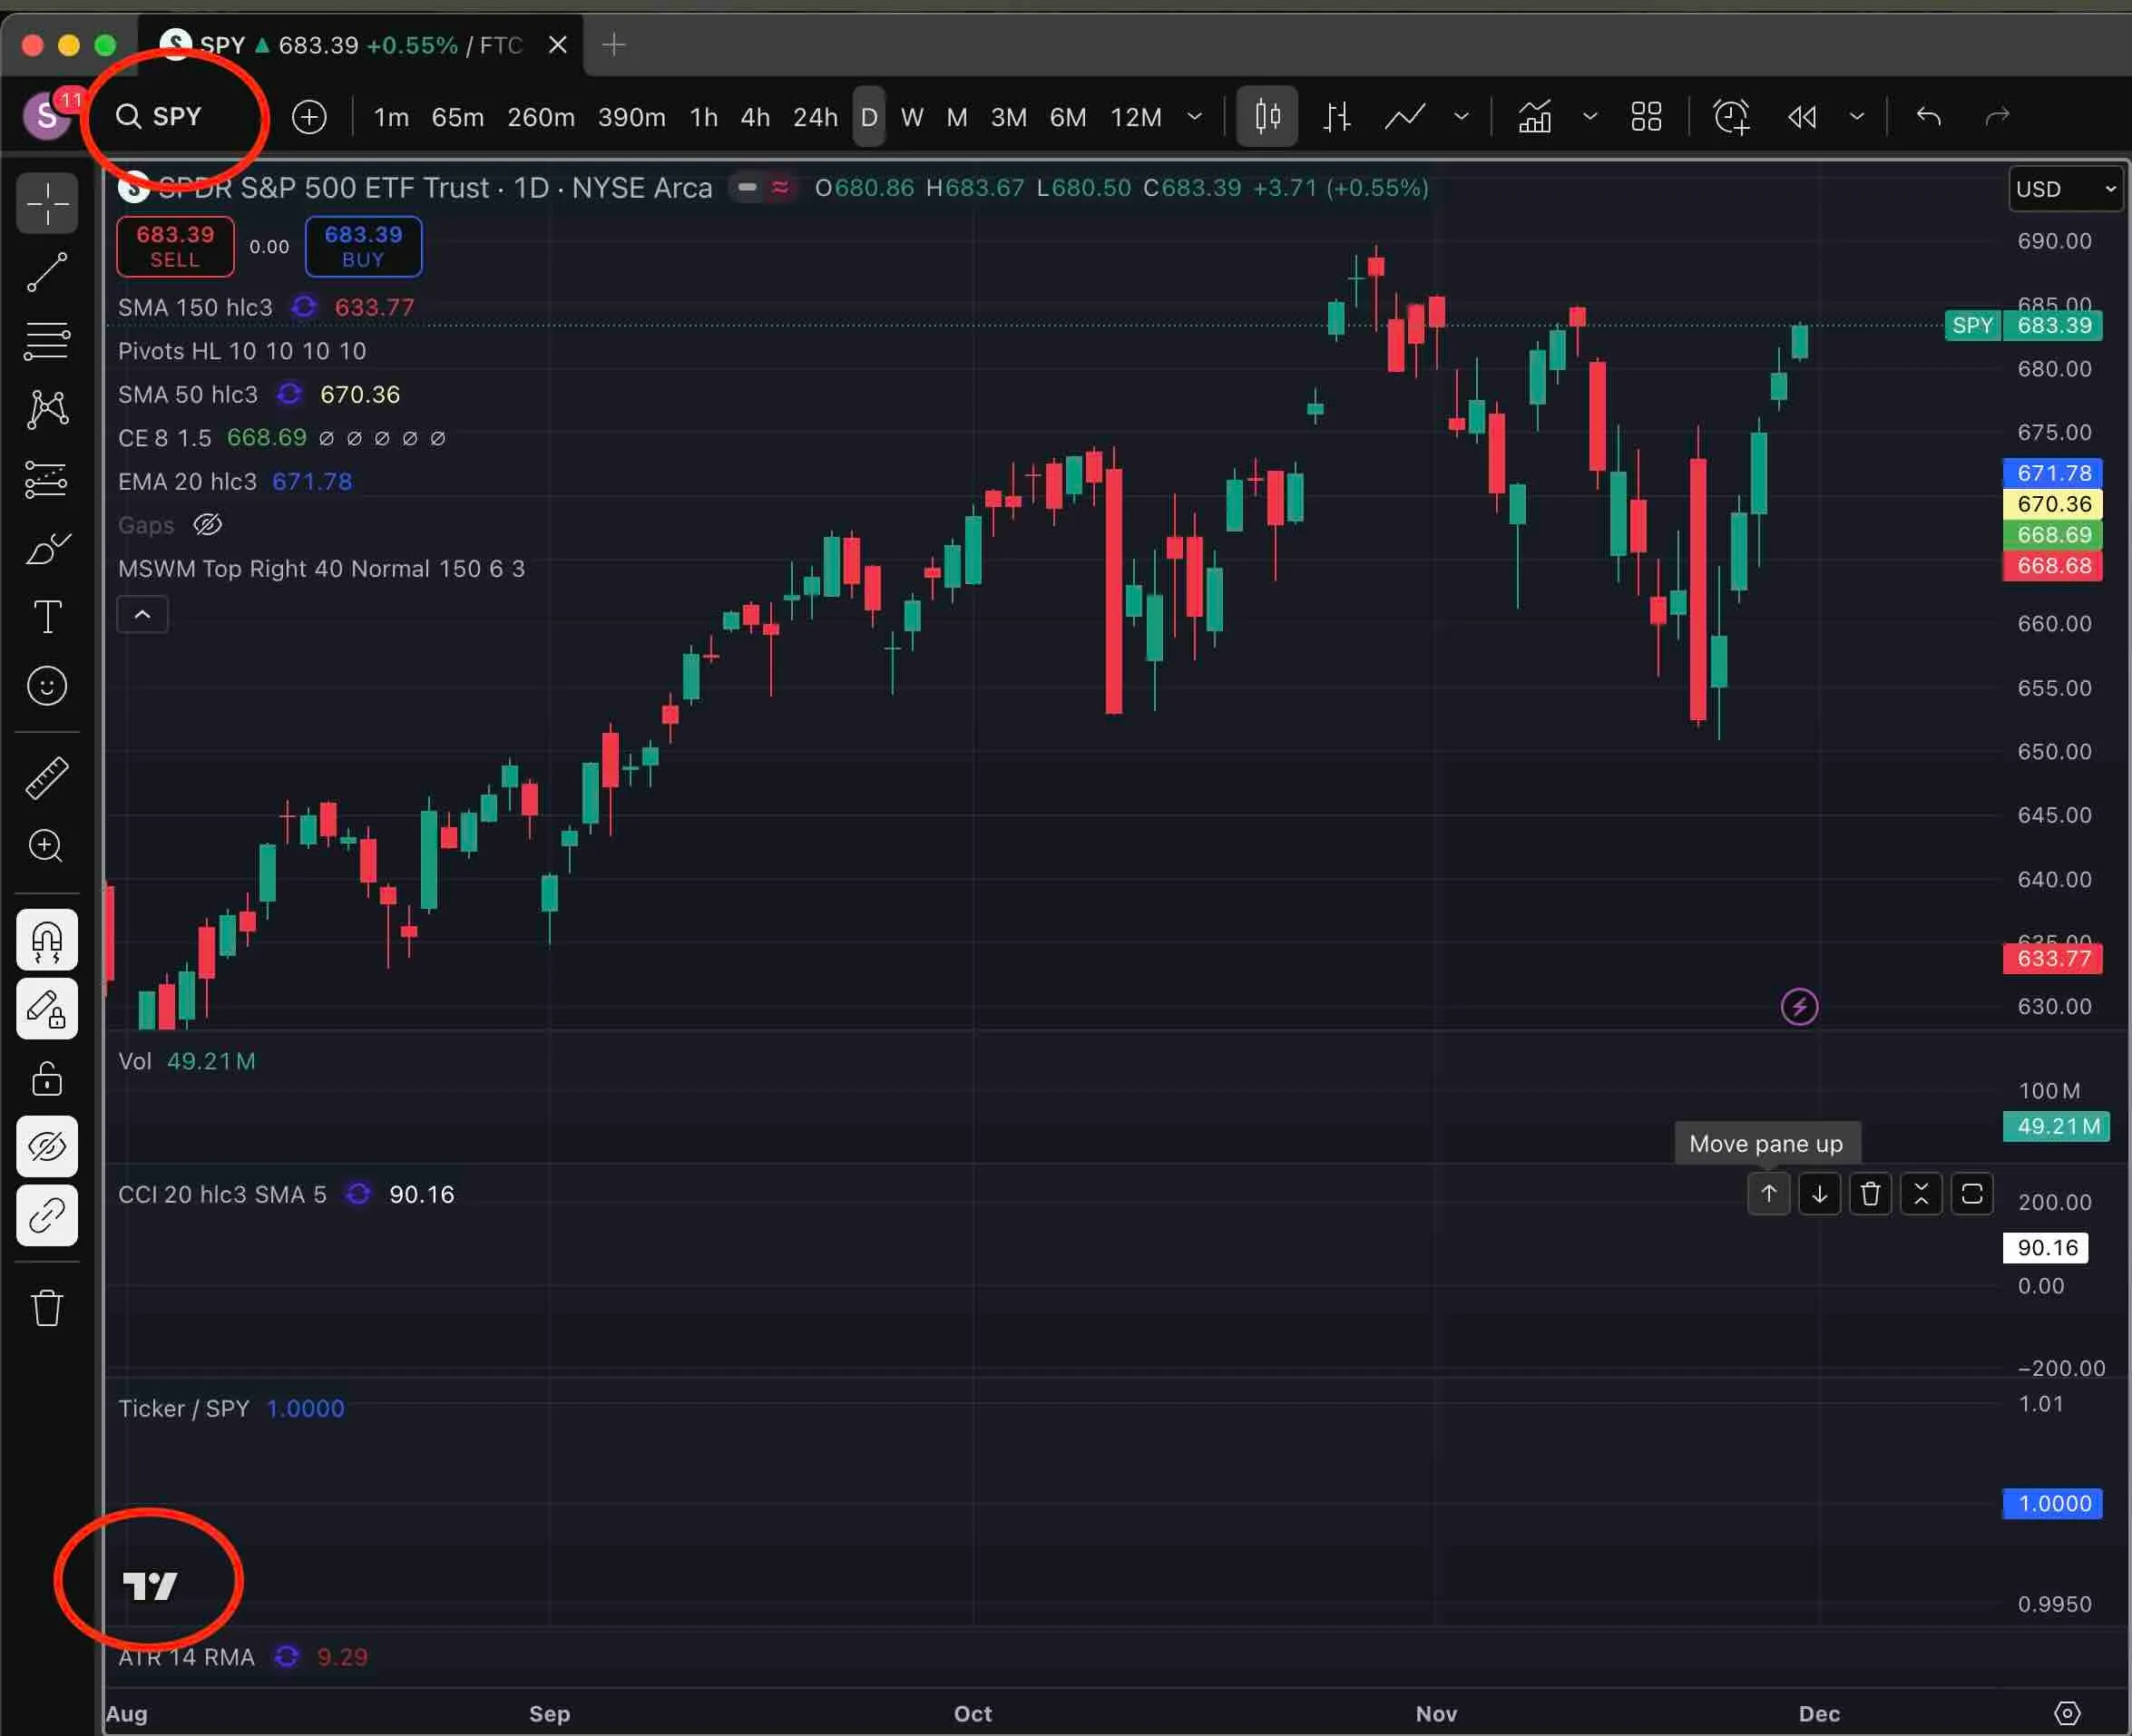The width and height of the screenshot is (2132, 1736).
Task: Create an alert using the clock icon
Action: [x=1731, y=116]
